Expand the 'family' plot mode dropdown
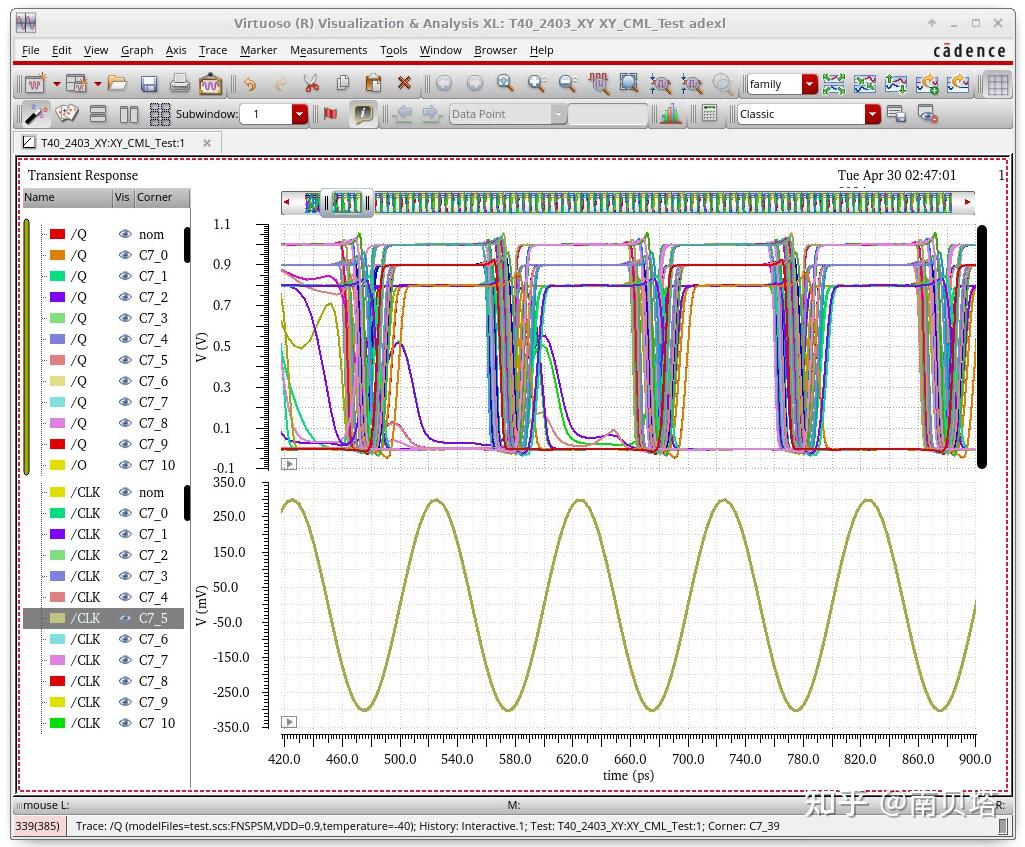The image size is (1025, 847). [809, 84]
